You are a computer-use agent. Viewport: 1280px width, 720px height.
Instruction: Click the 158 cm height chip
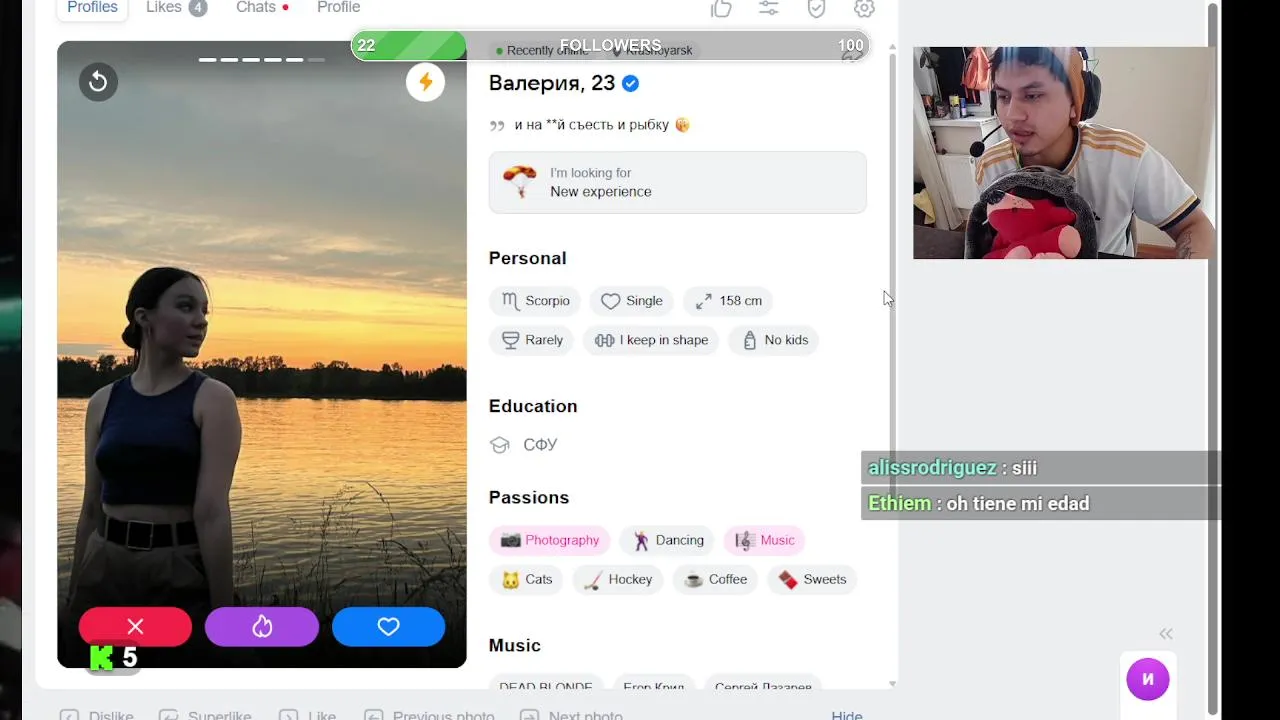coord(729,301)
